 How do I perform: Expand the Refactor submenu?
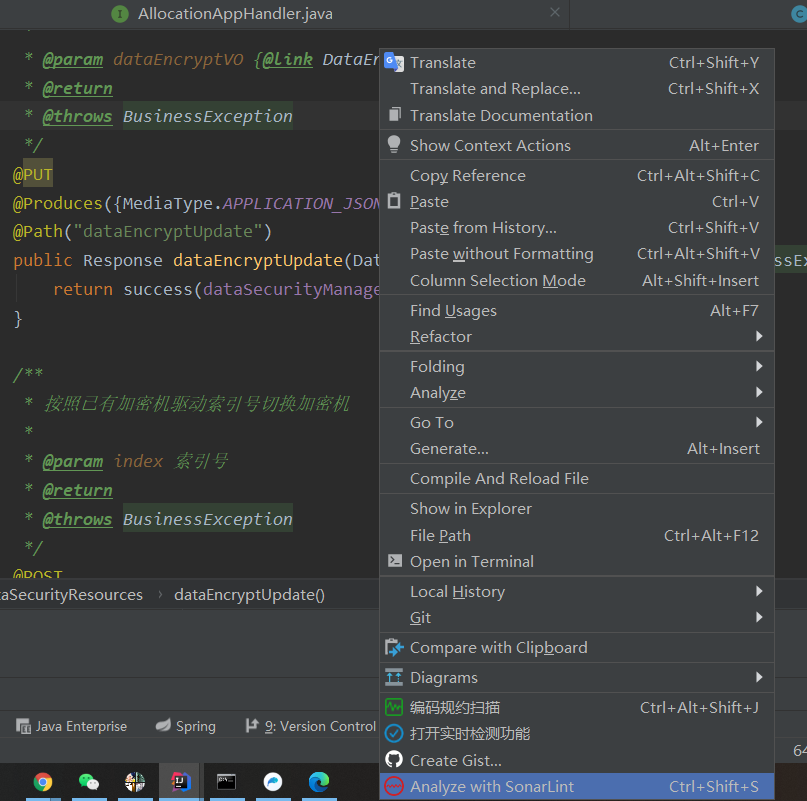[x=440, y=337]
